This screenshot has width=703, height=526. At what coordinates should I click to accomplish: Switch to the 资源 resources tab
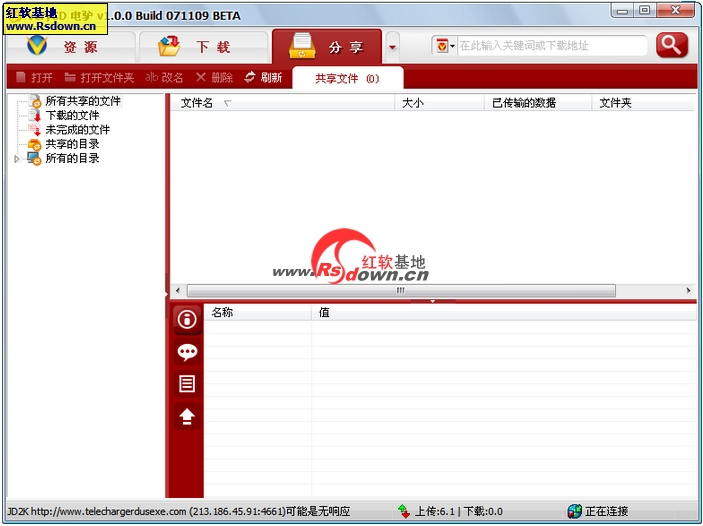(x=70, y=47)
